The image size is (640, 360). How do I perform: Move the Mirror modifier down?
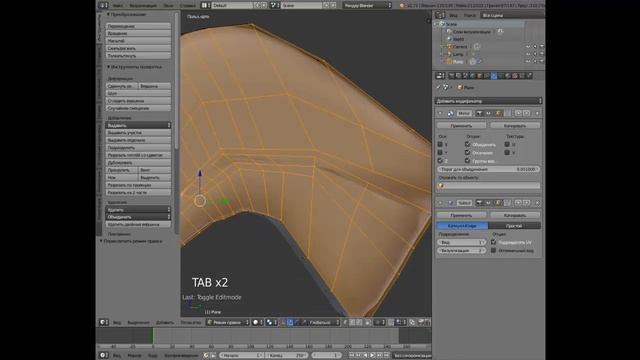[527, 113]
